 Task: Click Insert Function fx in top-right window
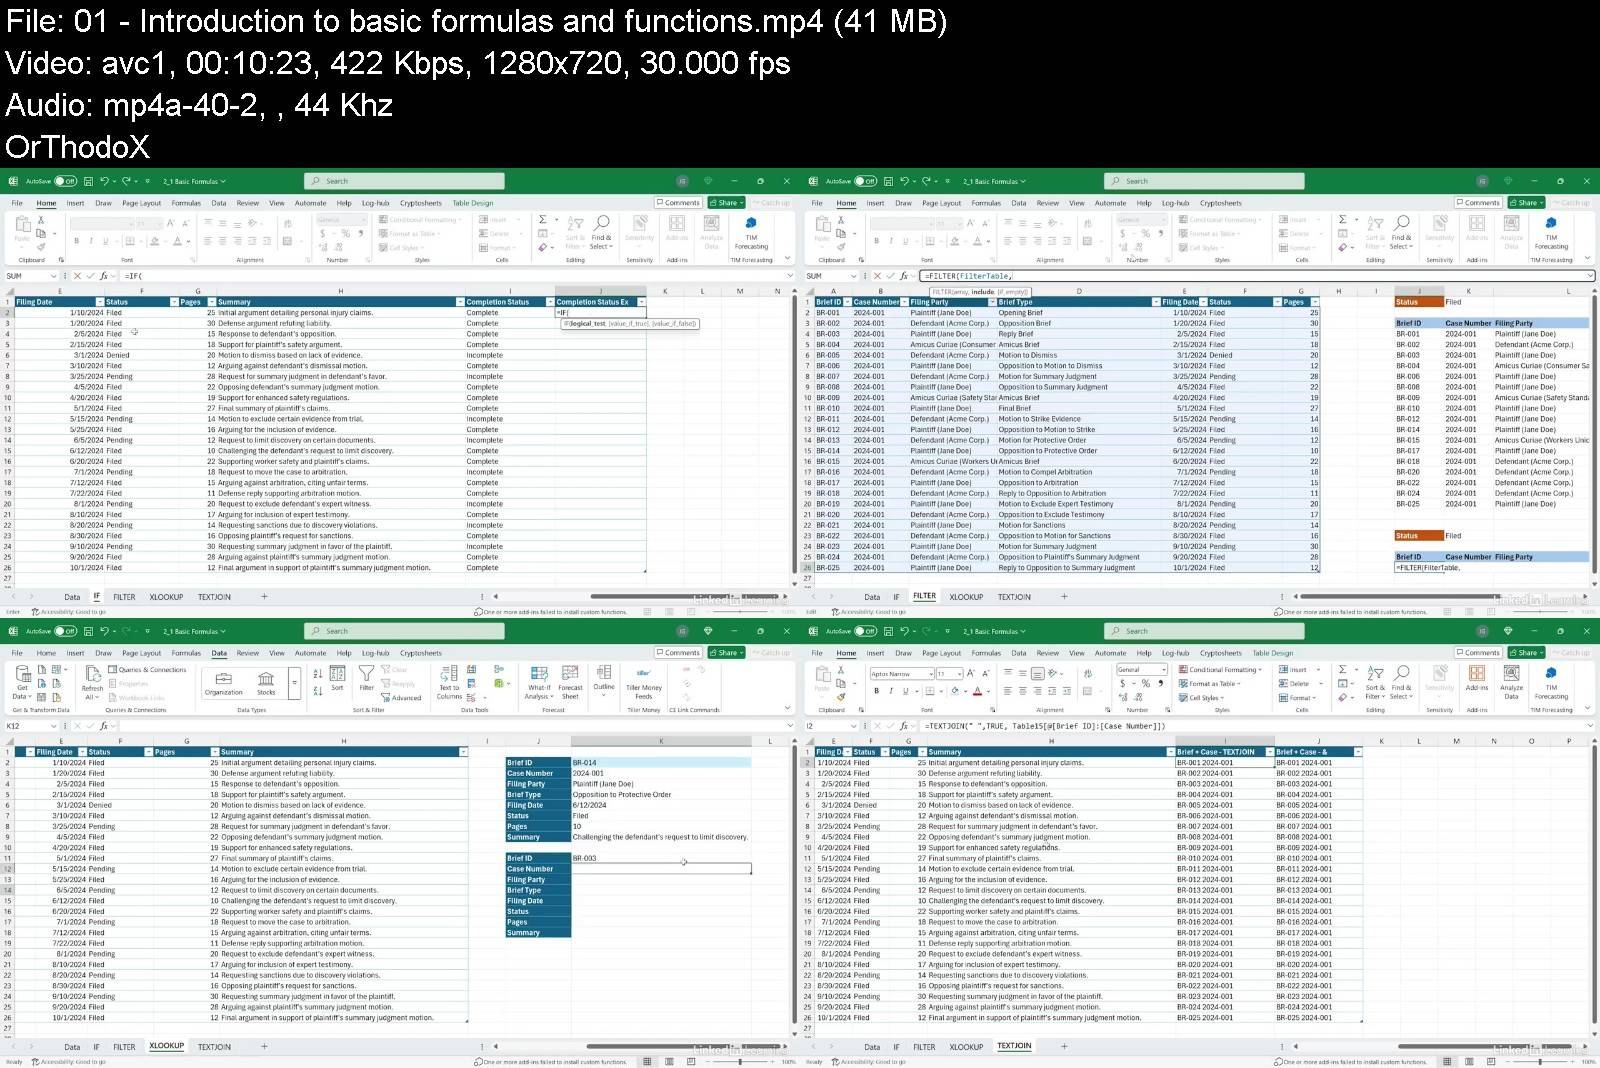click(x=904, y=276)
